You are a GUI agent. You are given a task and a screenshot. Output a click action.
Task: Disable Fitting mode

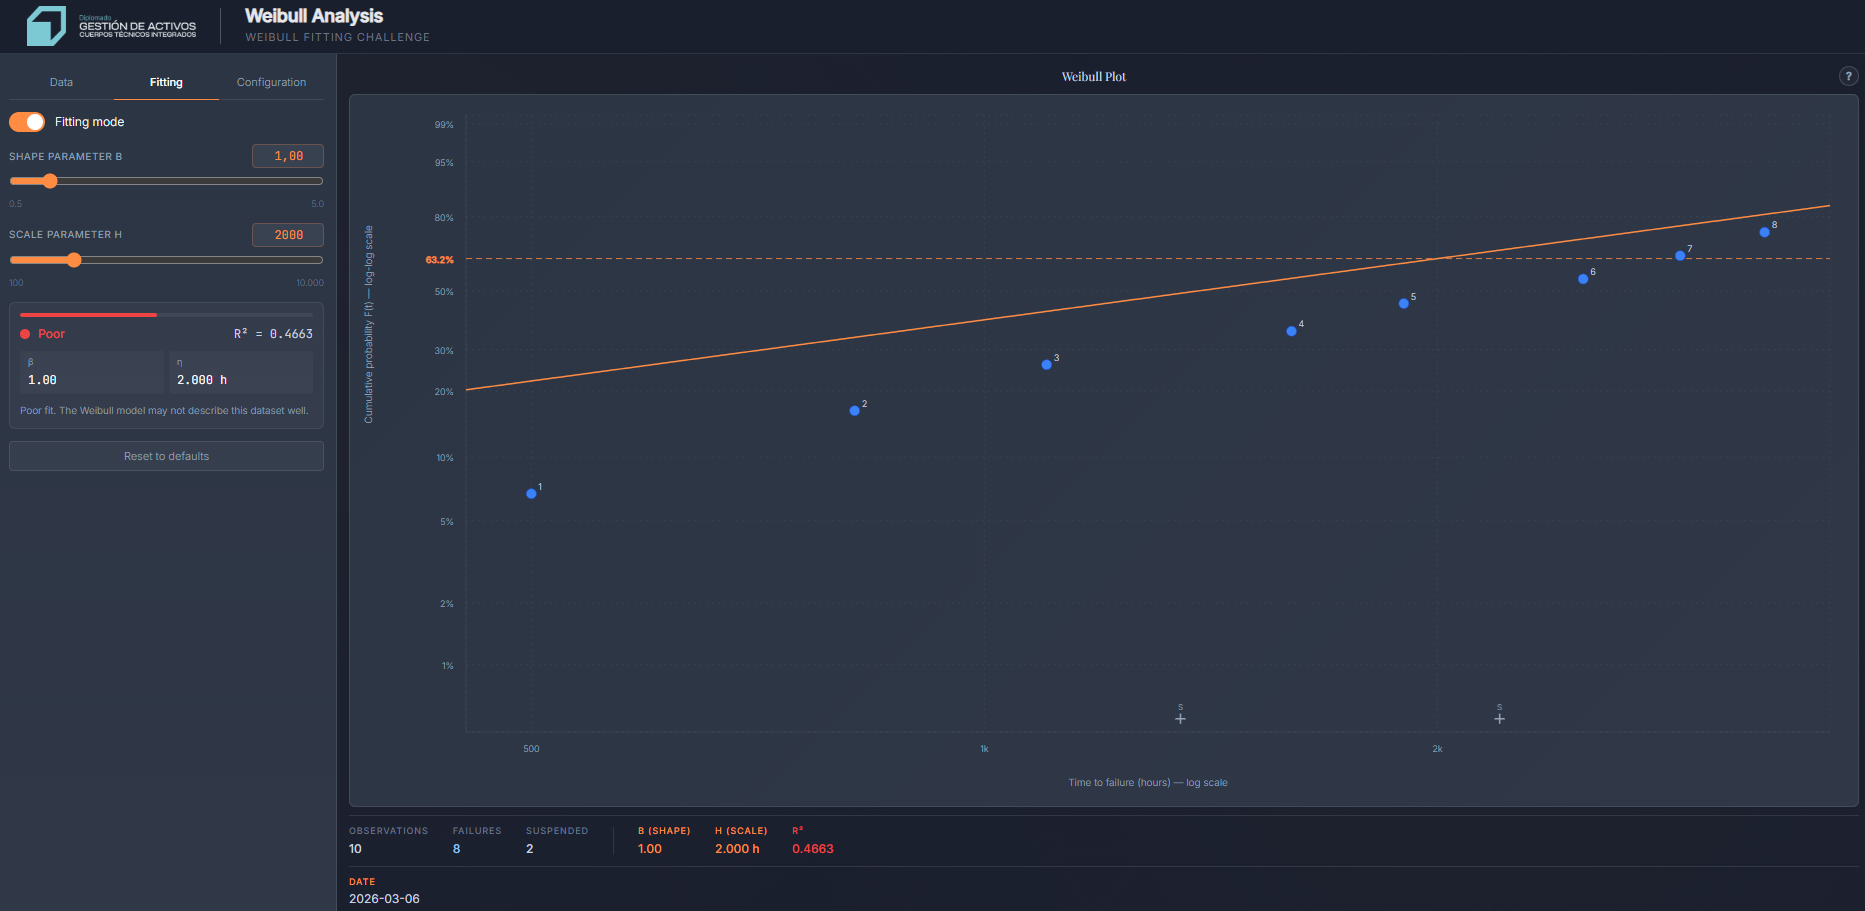pyautogui.click(x=26, y=121)
